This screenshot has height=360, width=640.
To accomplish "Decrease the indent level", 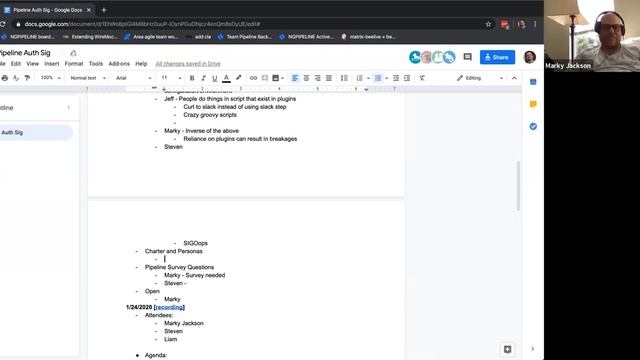I will [x=396, y=78].
